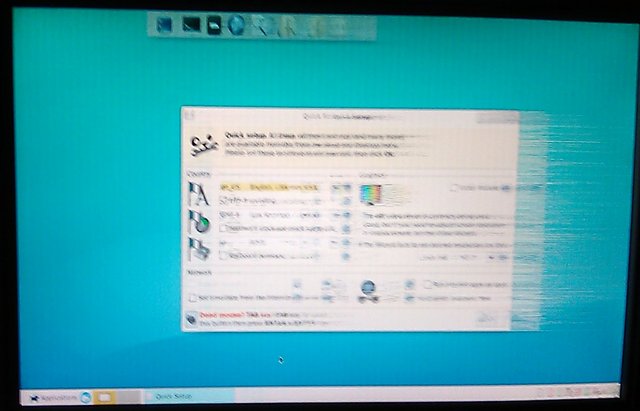Click the help icon beside the video wizard checkbox

point(505,188)
